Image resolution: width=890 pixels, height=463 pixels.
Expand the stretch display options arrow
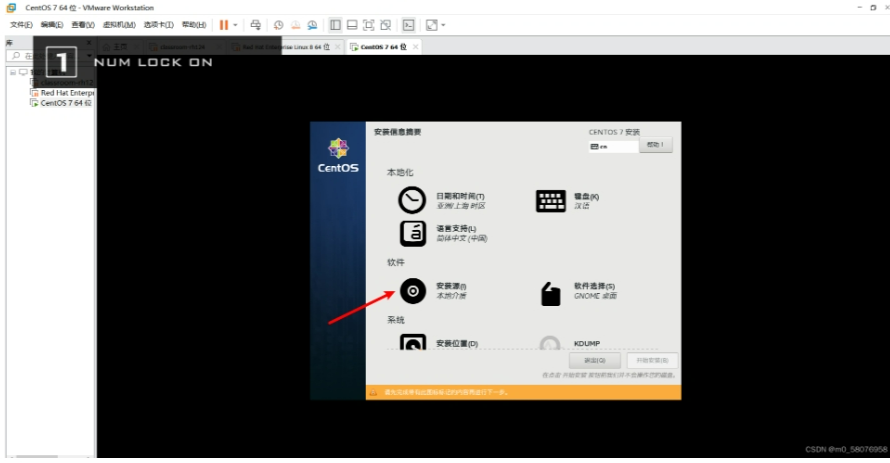coord(443,25)
